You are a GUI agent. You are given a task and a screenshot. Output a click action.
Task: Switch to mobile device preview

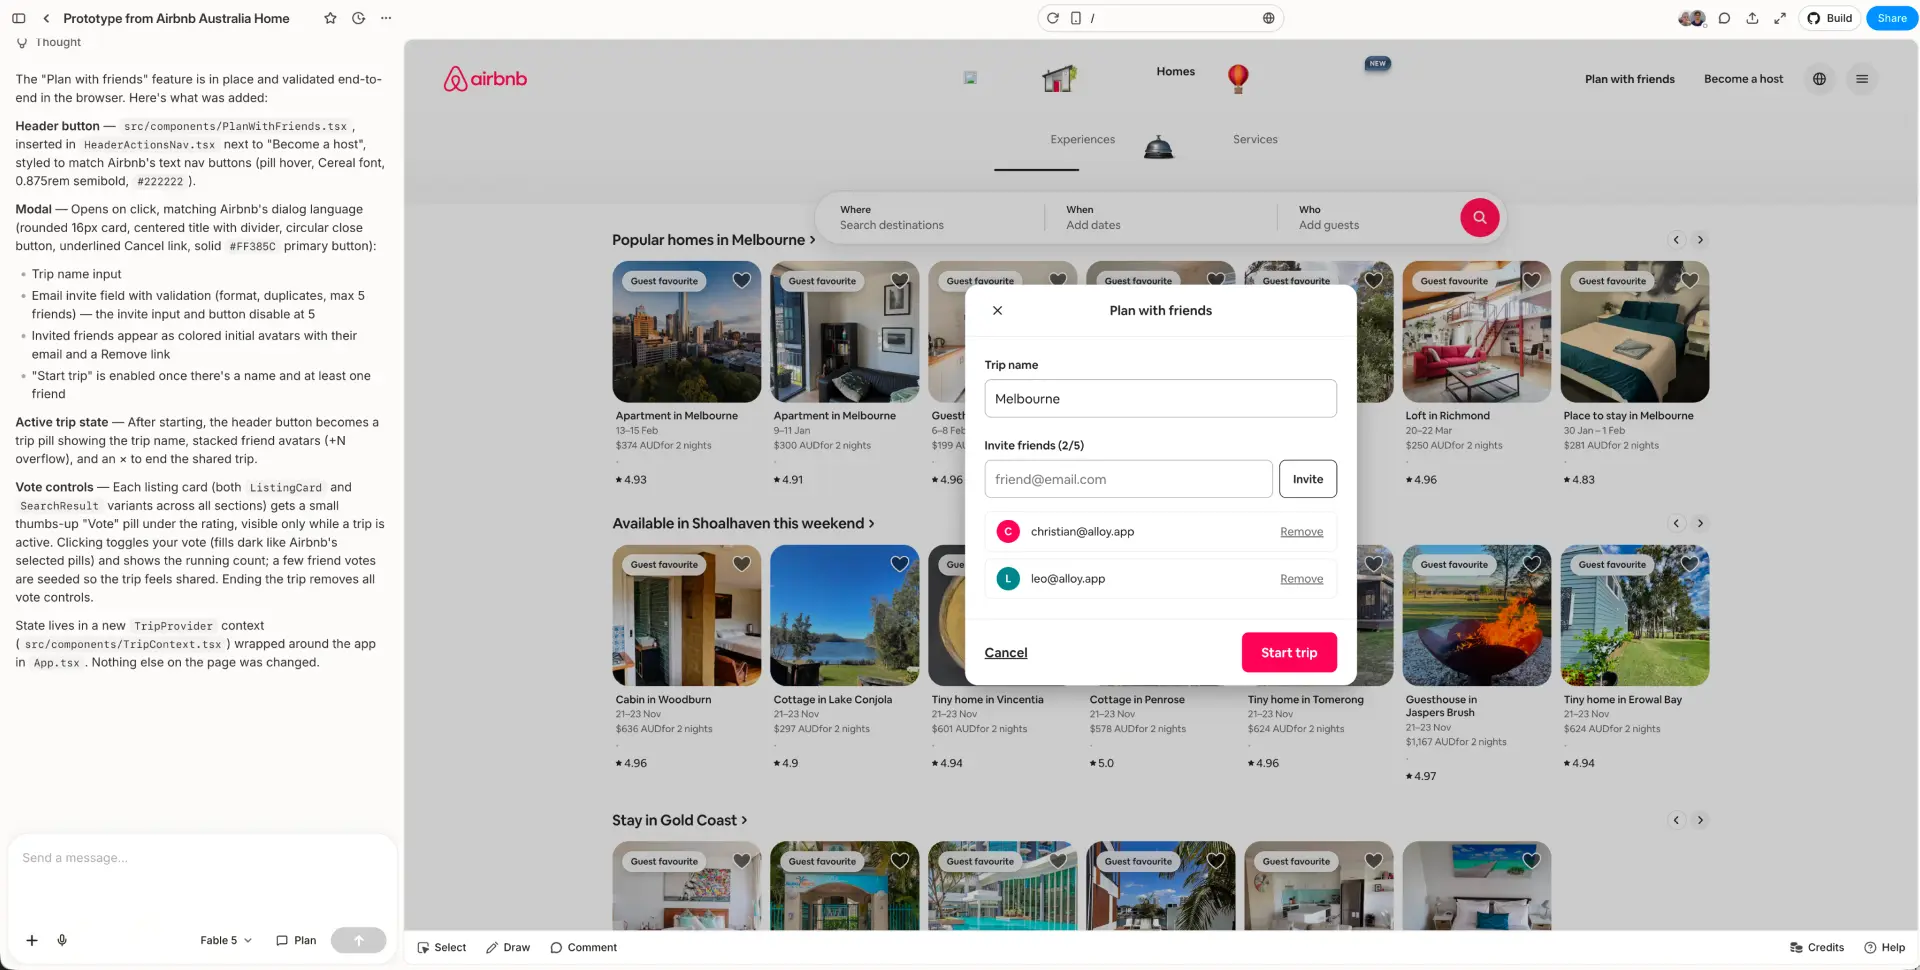1075,18
